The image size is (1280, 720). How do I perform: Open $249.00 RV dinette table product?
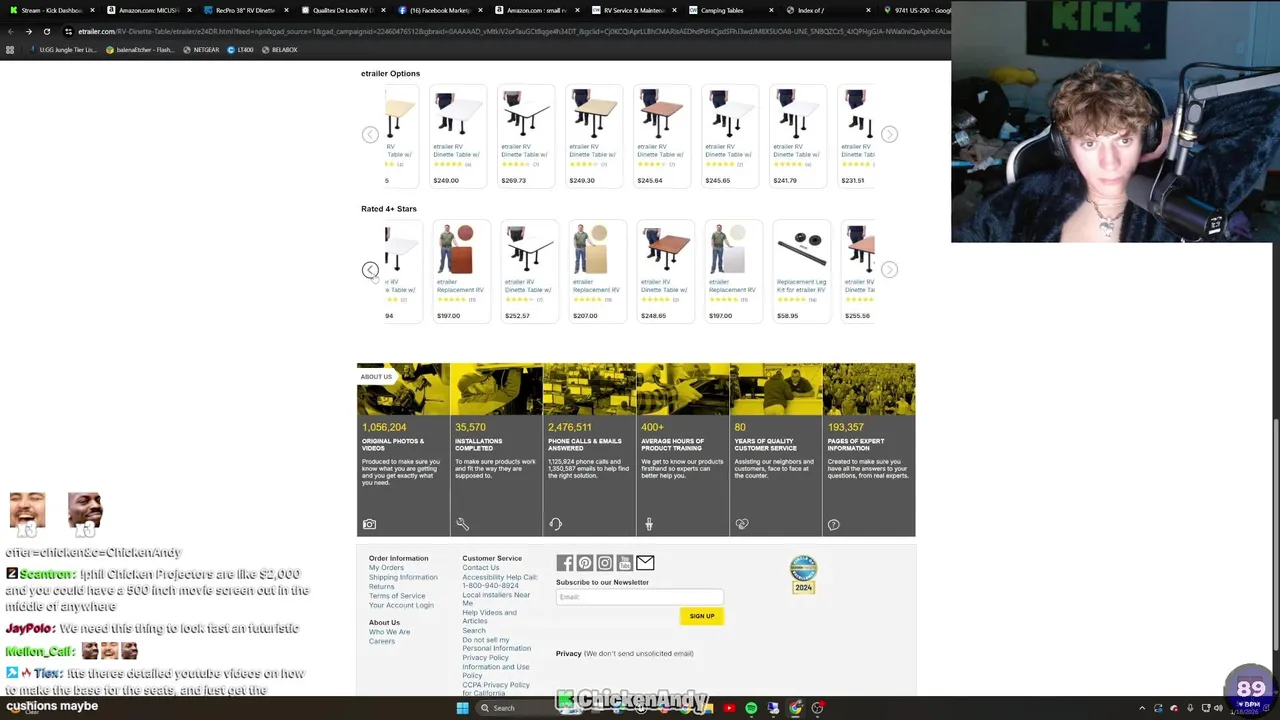click(x=457, y=137)
